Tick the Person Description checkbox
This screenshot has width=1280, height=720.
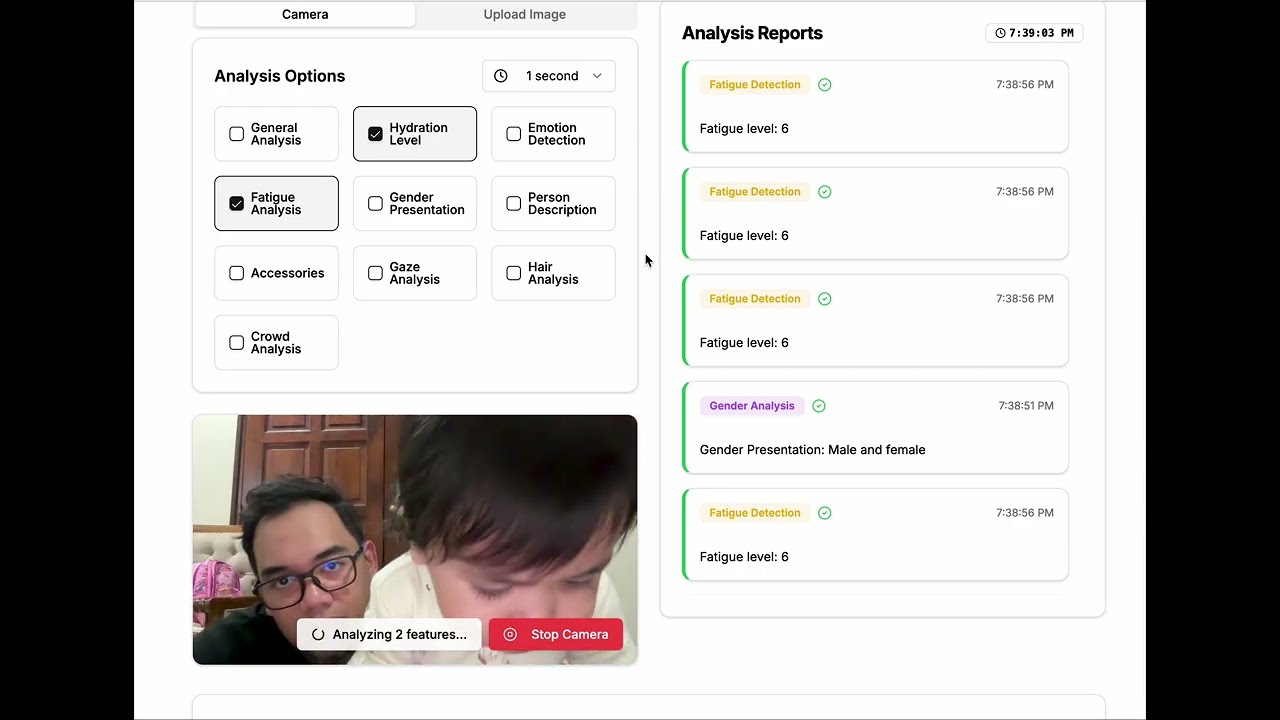pos(514,204)
